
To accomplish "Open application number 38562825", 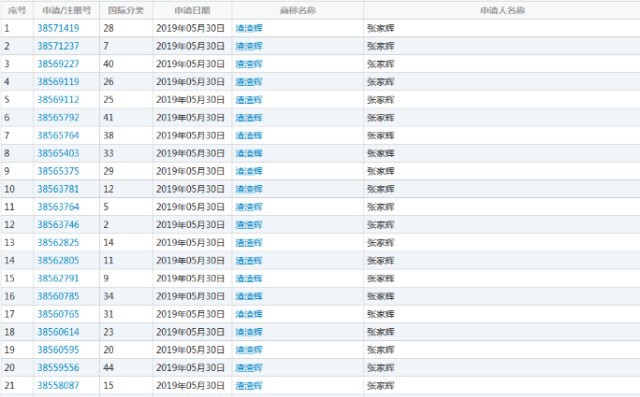I will [58, 243].
